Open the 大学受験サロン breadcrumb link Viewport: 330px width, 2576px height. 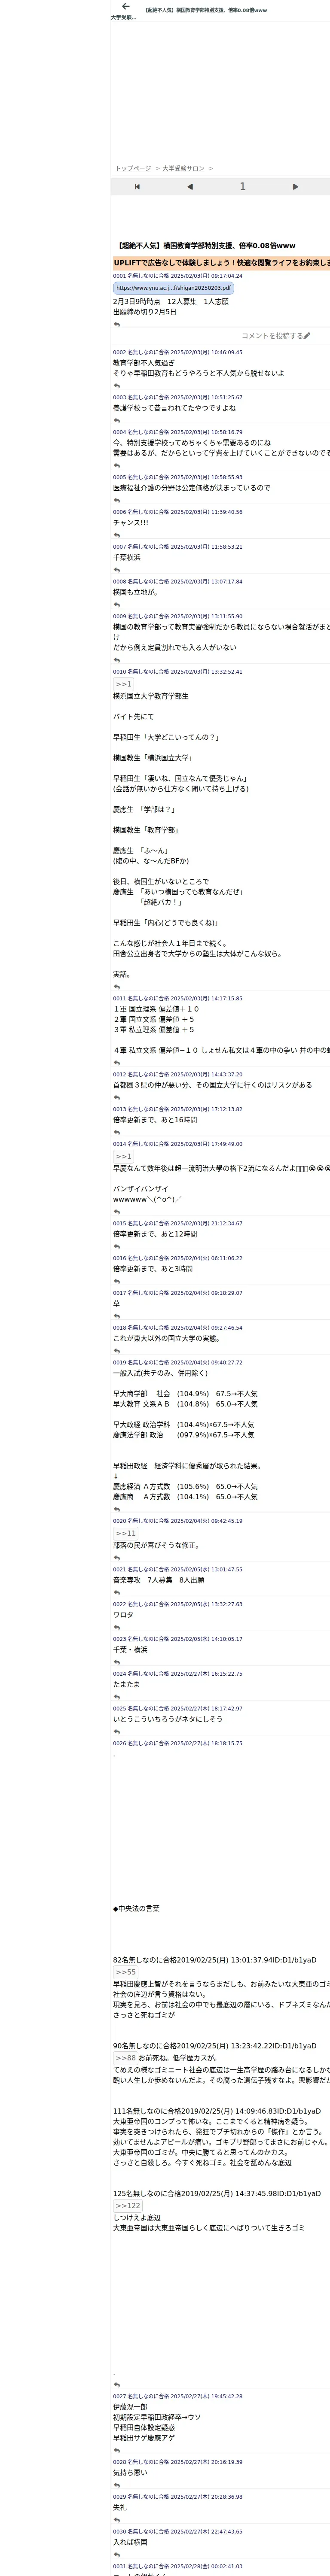coord(183,168)
